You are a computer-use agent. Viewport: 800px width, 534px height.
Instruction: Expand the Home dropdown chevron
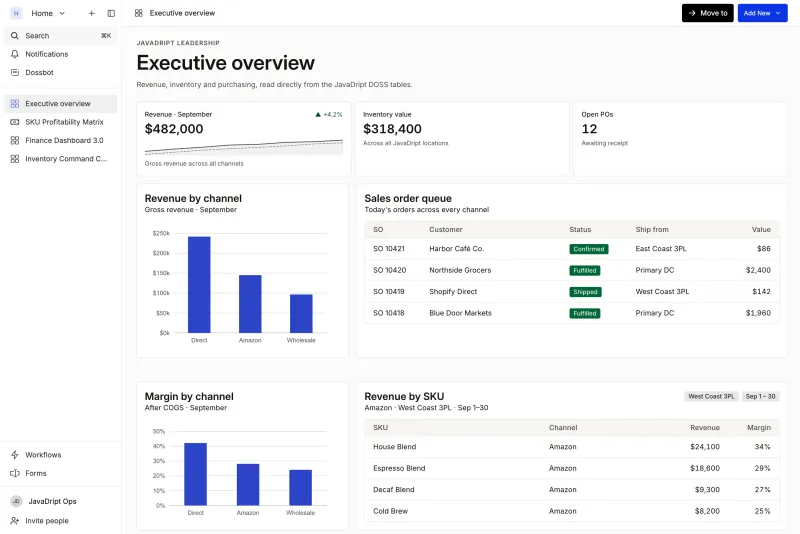(62, 13)
